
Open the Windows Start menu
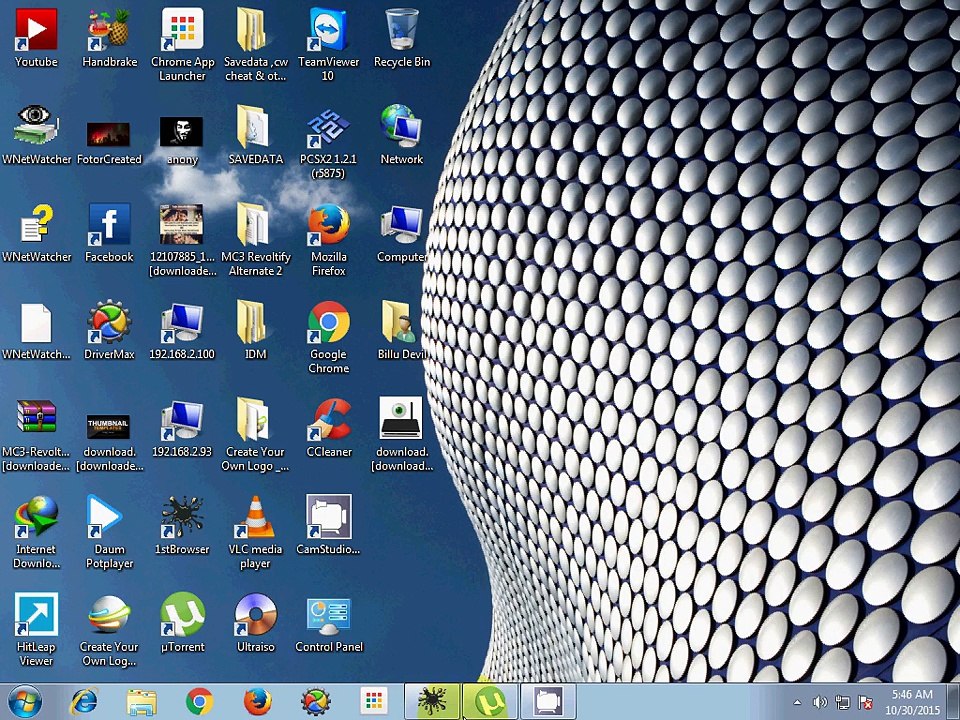click(x=25, y=702)
